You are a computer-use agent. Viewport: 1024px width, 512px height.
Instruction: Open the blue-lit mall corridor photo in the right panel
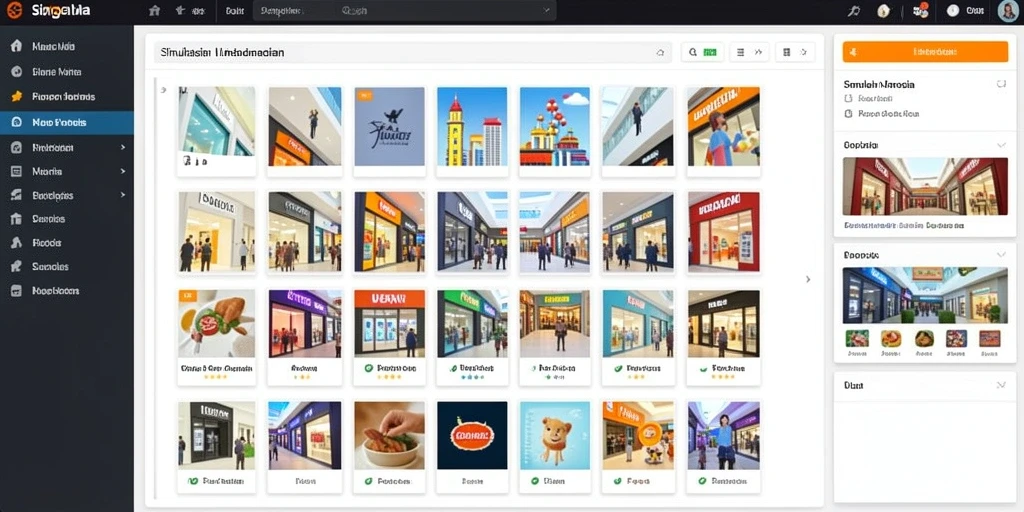point(925,295)
